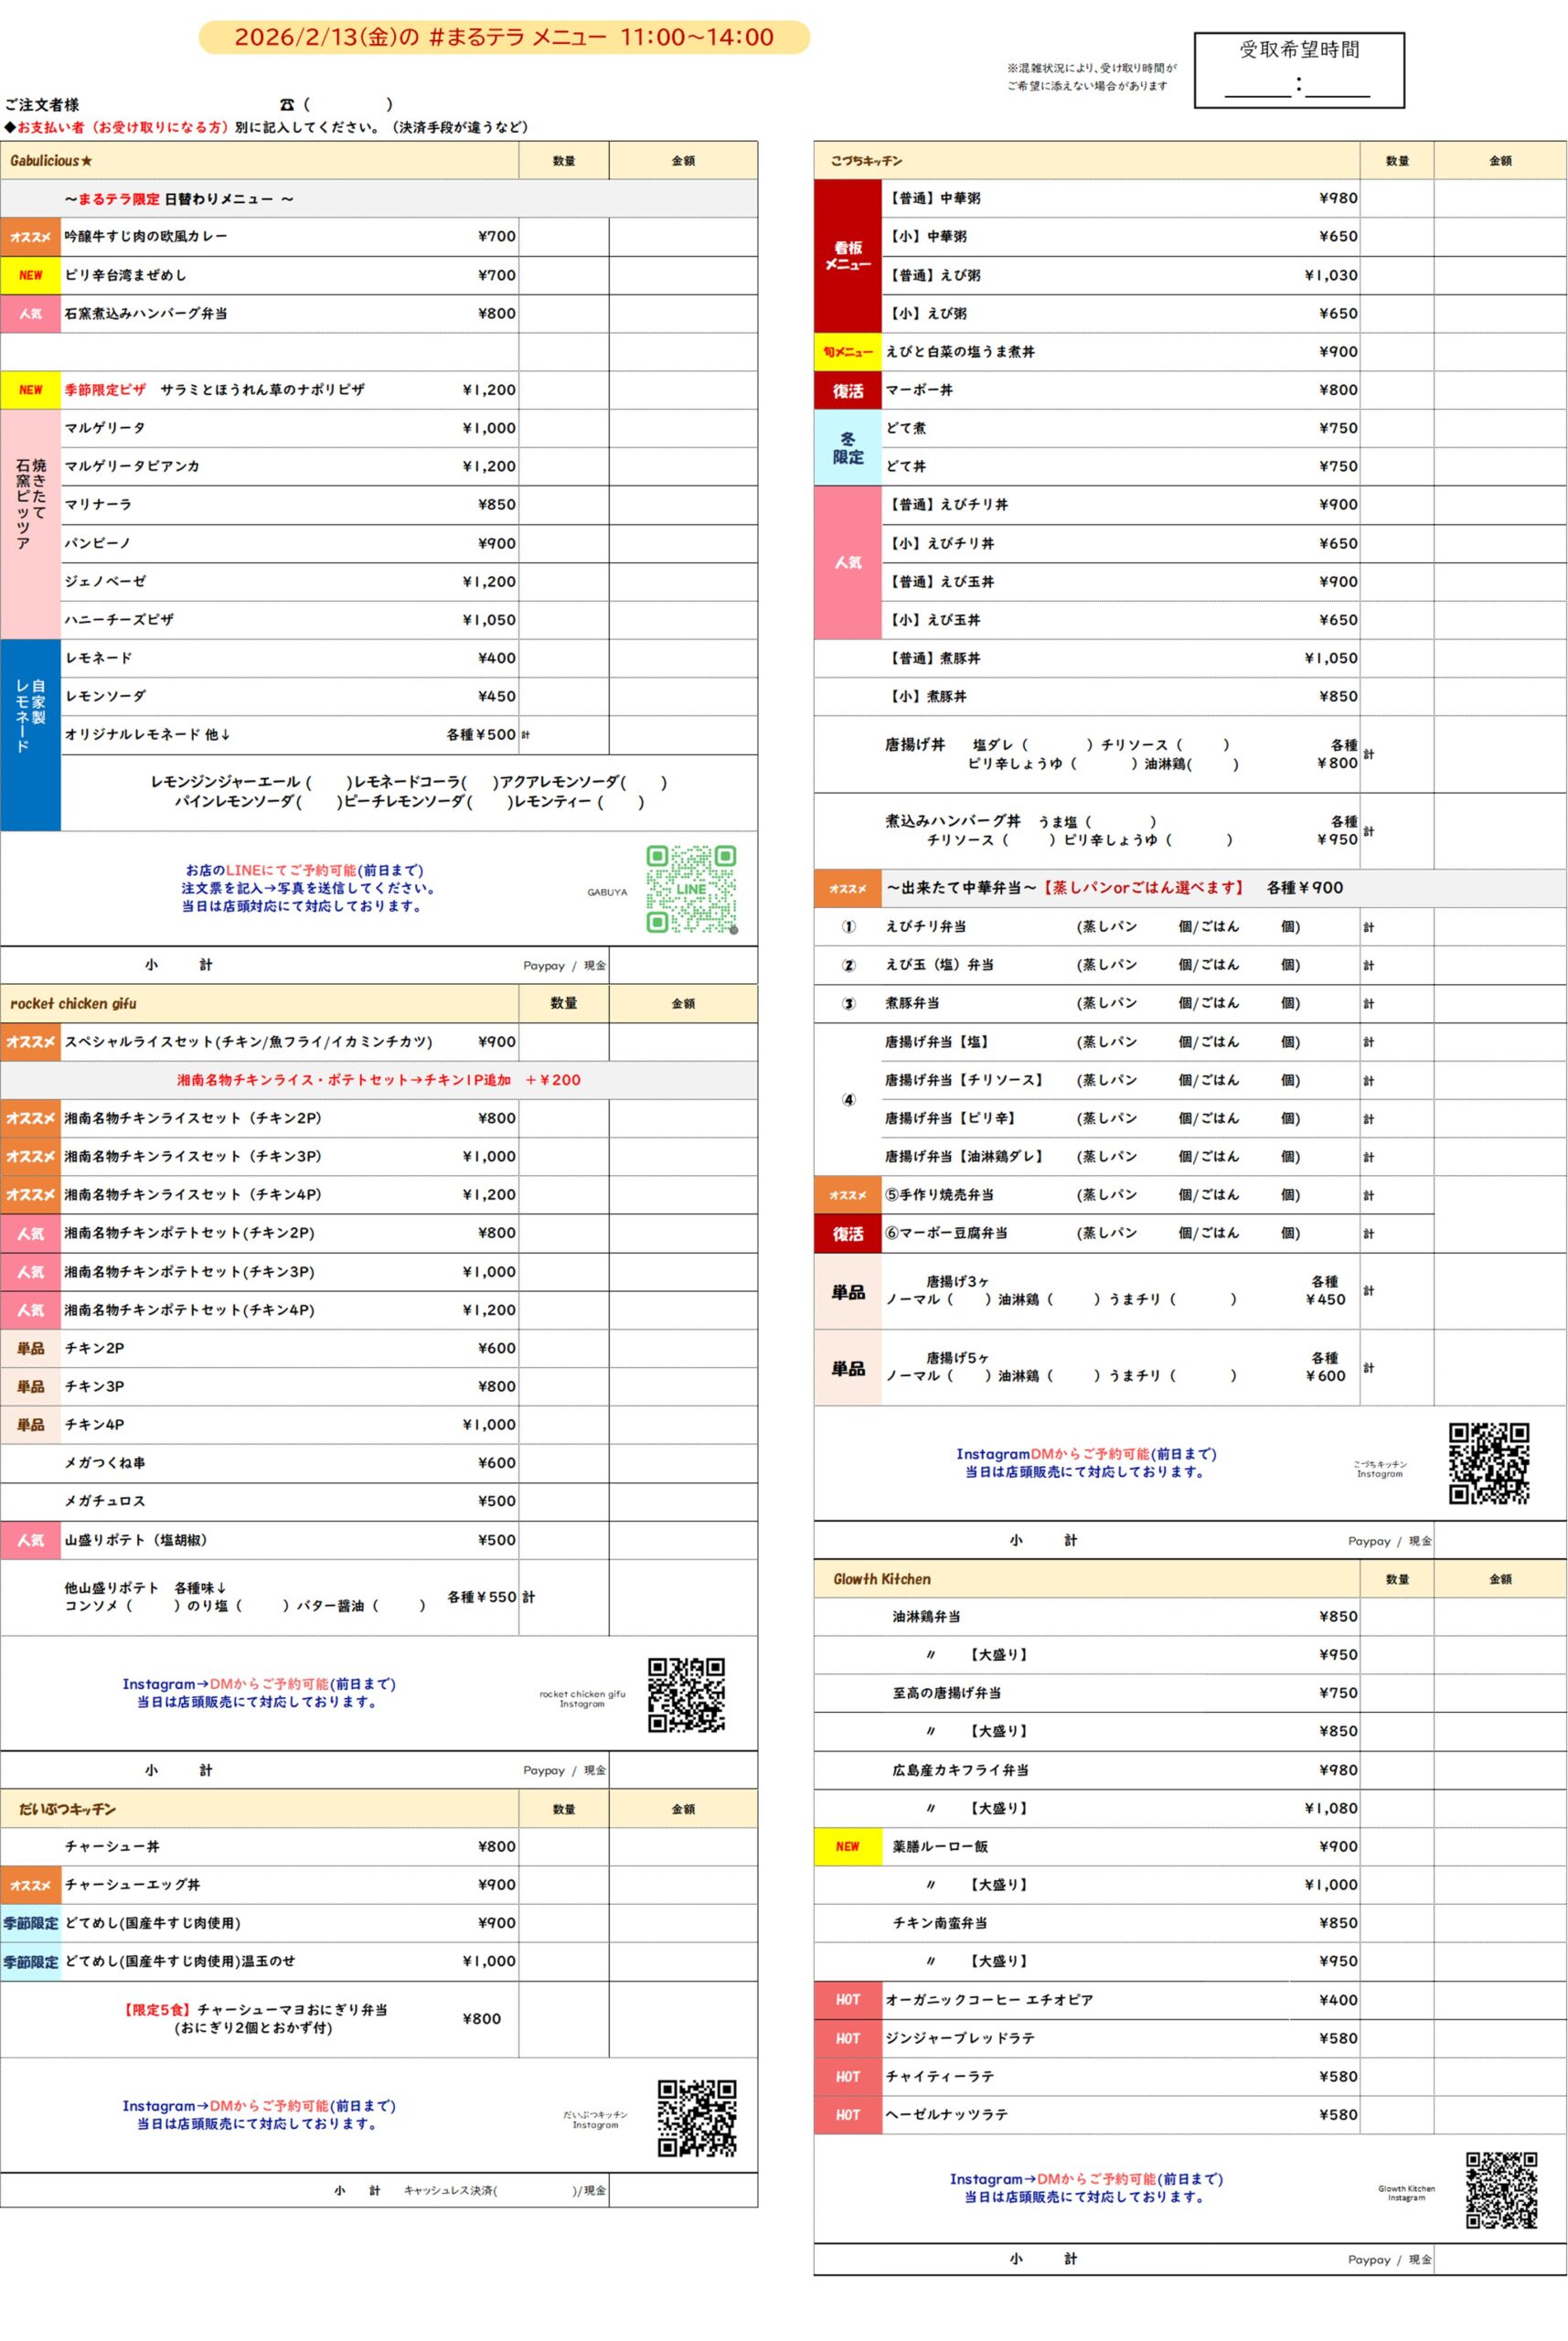1568x2341 pixels.
Task: Click the ごづちキッチン Instagram QR code
Action: click(1489, 1463)
